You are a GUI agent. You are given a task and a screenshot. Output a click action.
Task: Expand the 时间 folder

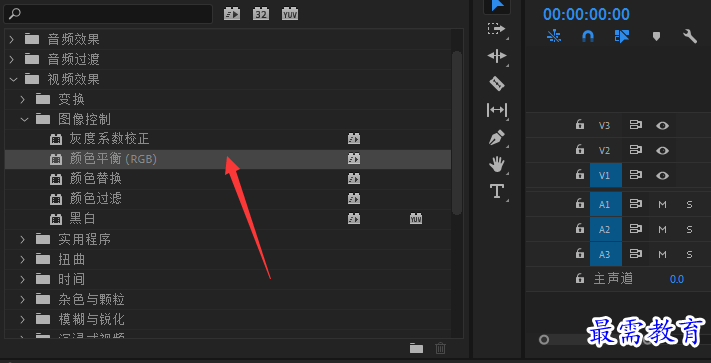click(23, 279)
